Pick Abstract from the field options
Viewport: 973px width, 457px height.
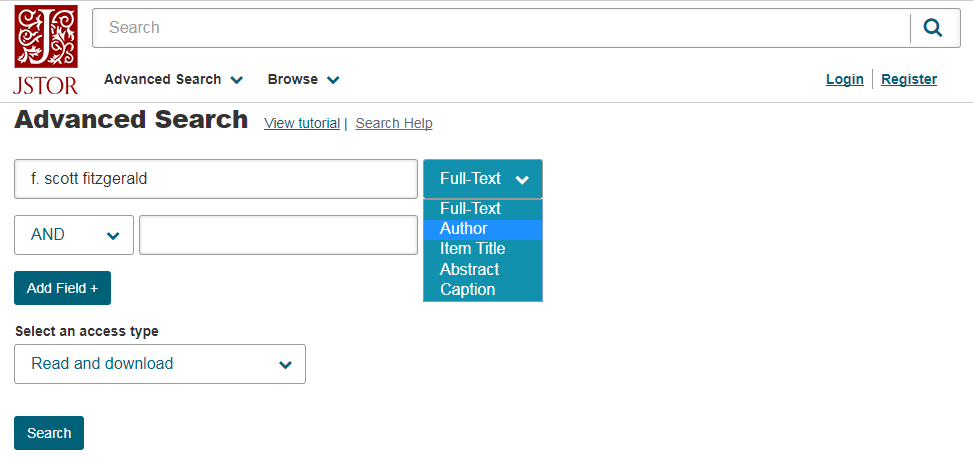pyautogui.click(x=483, y=269)
